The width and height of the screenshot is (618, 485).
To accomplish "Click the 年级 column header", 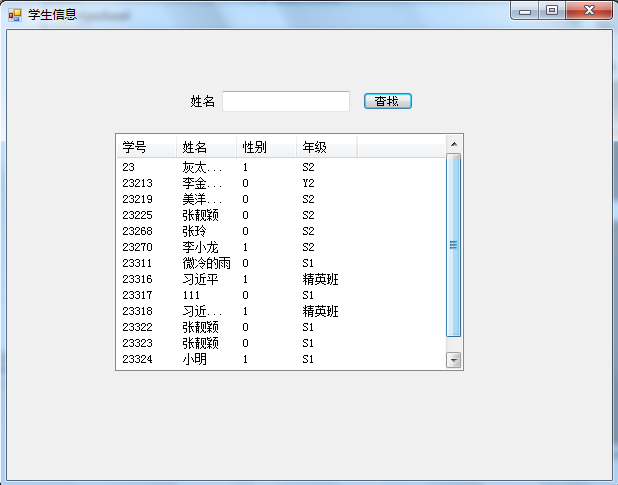I will 326,147.
